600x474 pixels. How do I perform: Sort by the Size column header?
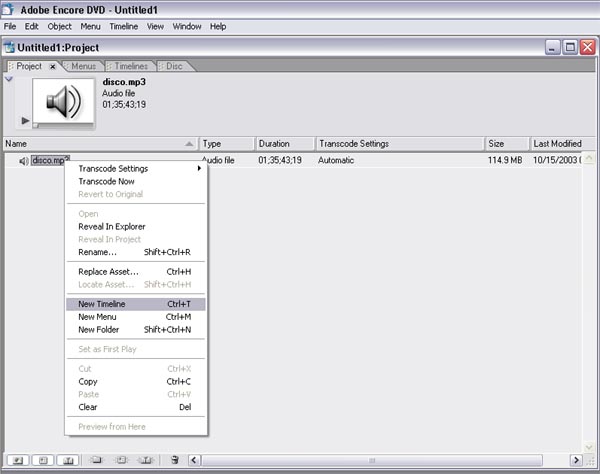point(507,144)
